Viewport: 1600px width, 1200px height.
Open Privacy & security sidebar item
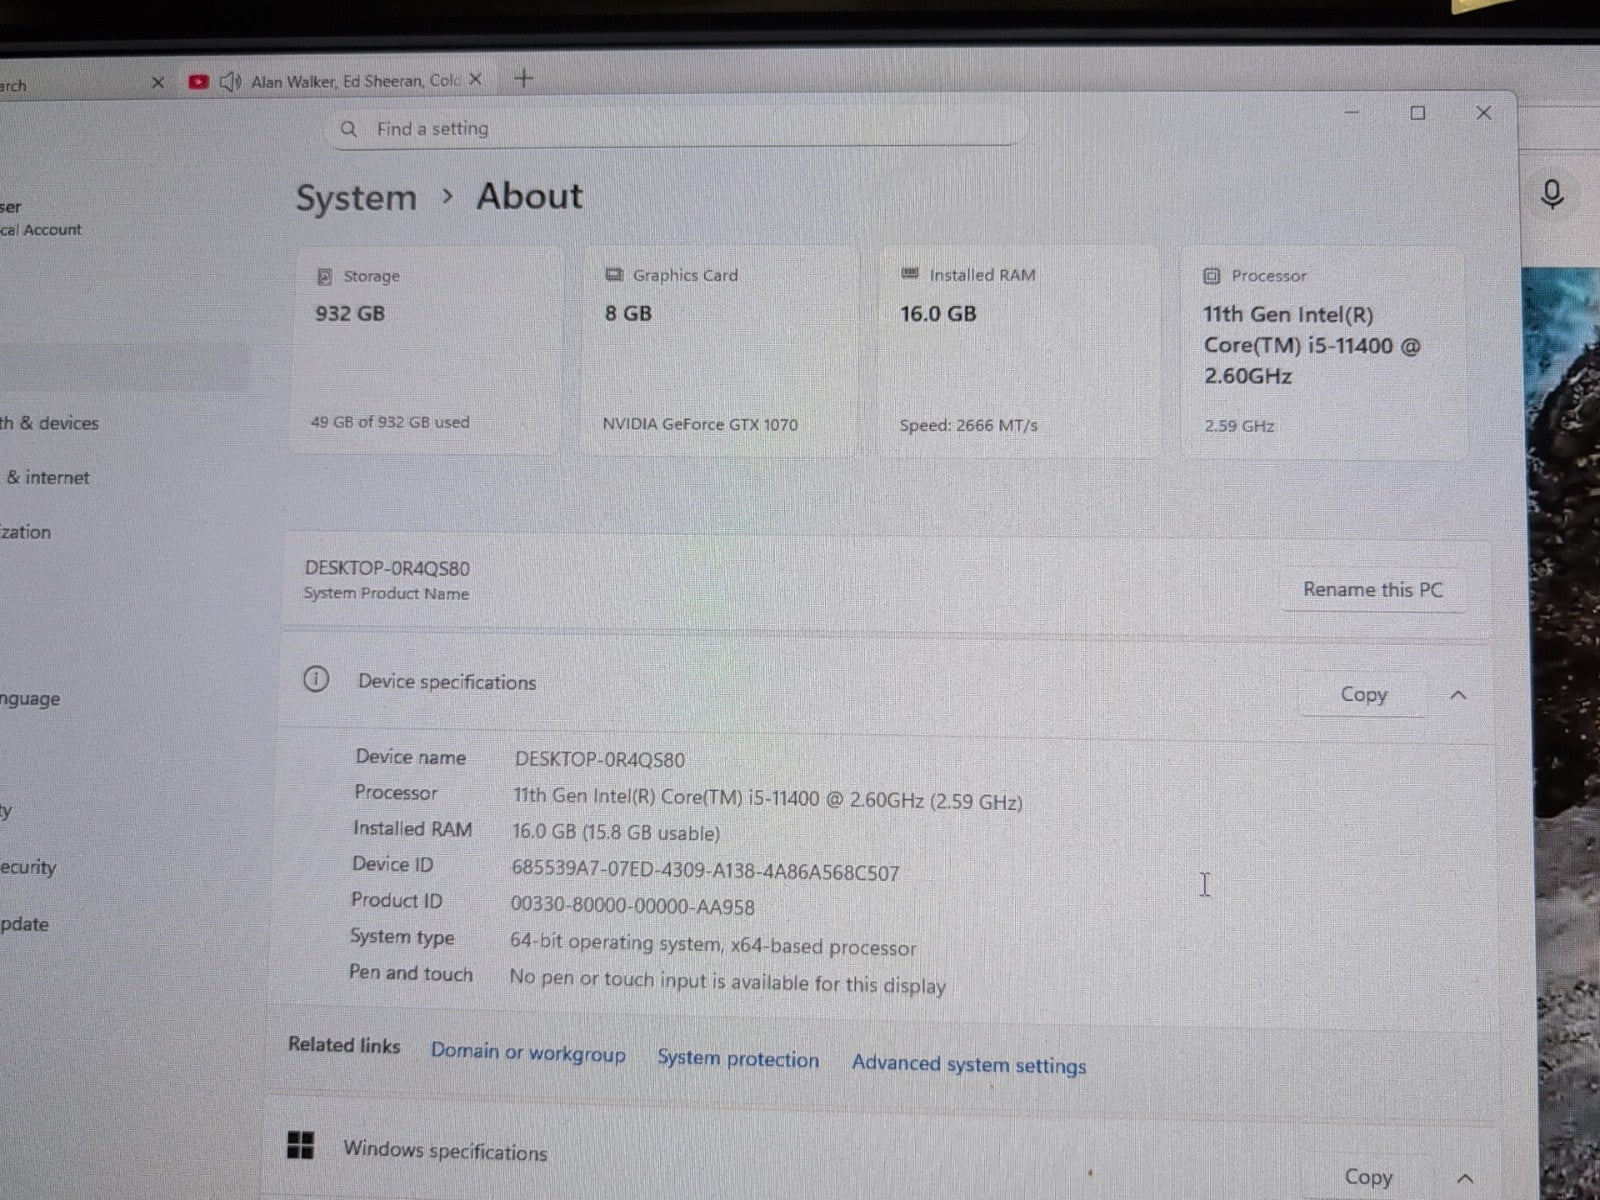(x=28, y=867)
